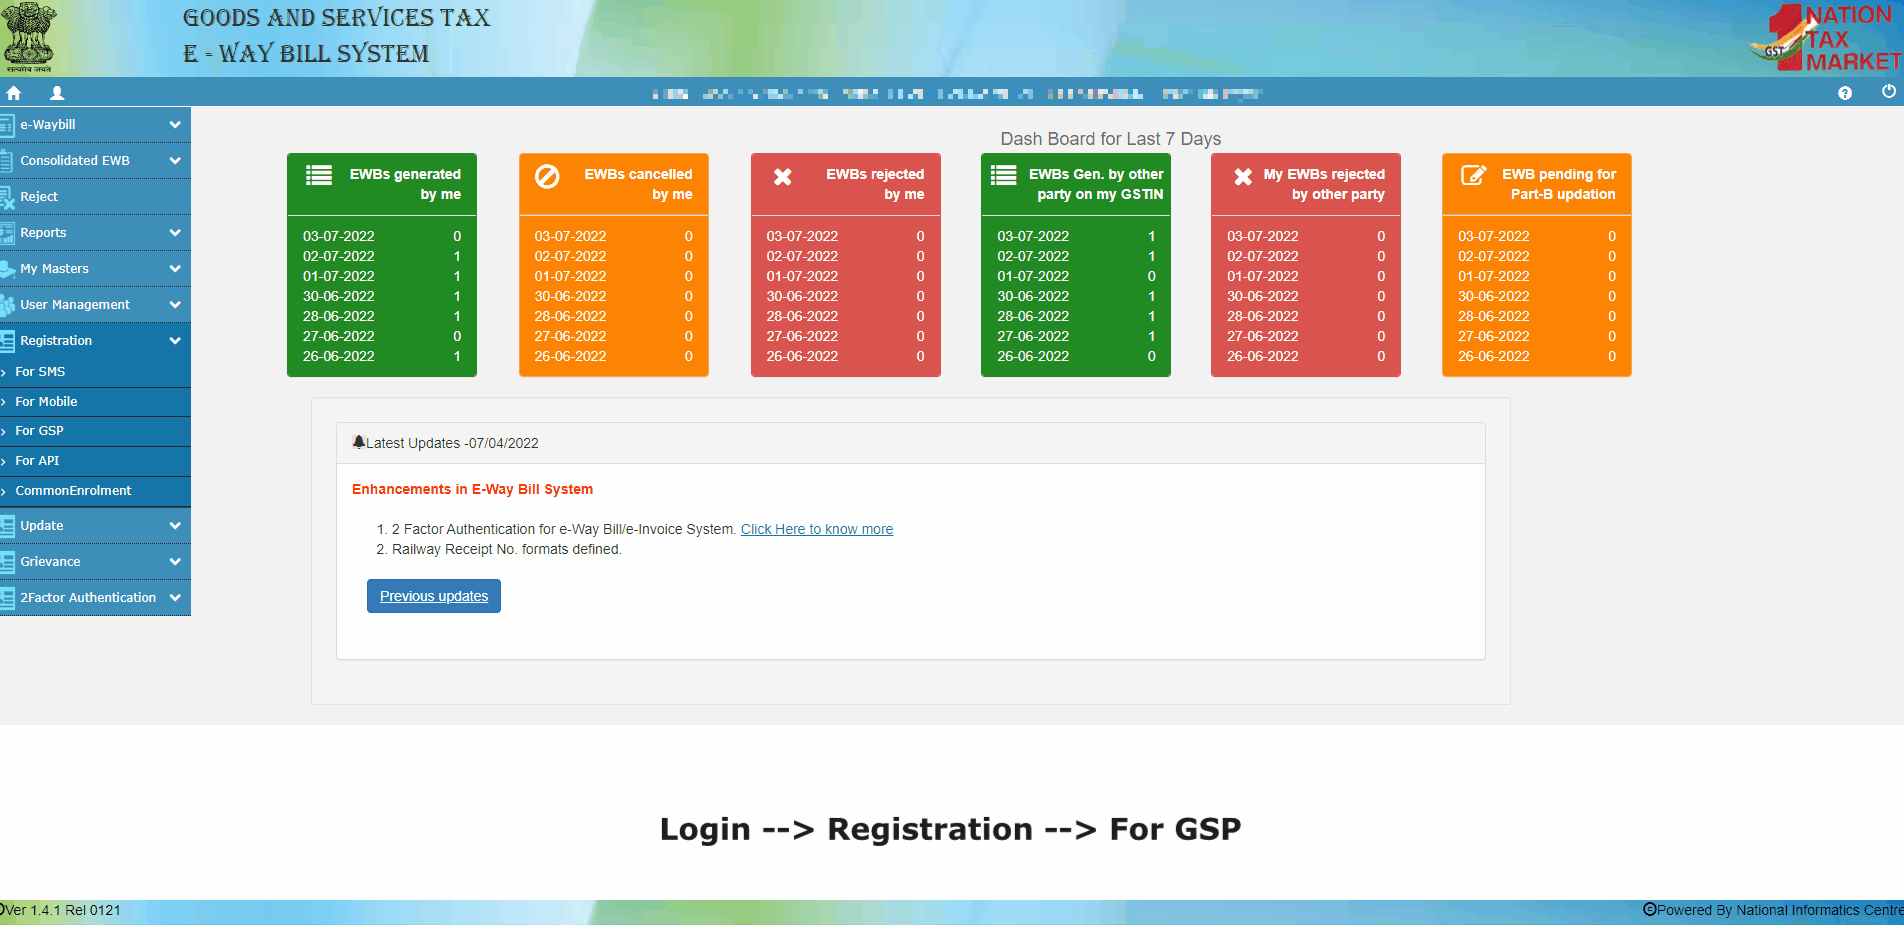Click the Consolidated EWB menu icon
Screen dimensions: 1904x925
pyautogui.click(x=7, y=161)
